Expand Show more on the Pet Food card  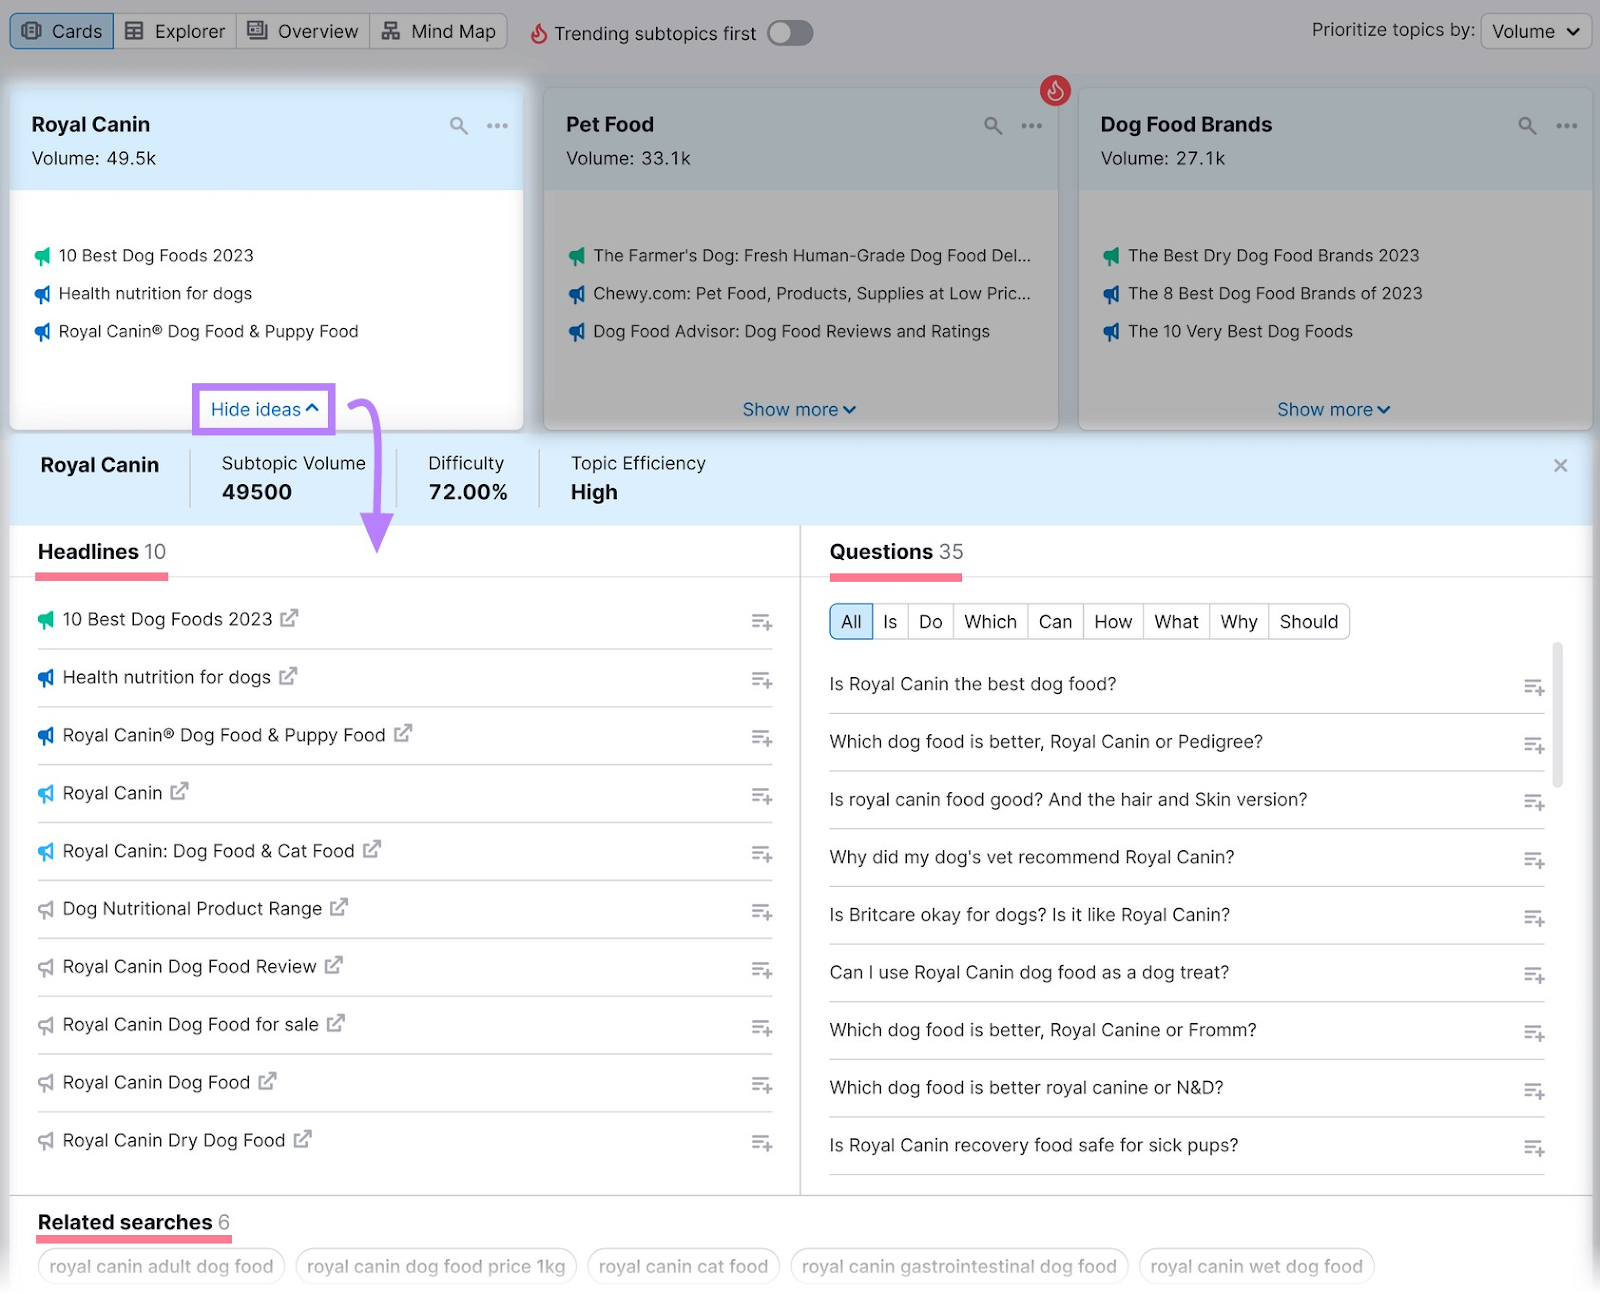click(x=799, y=409)
